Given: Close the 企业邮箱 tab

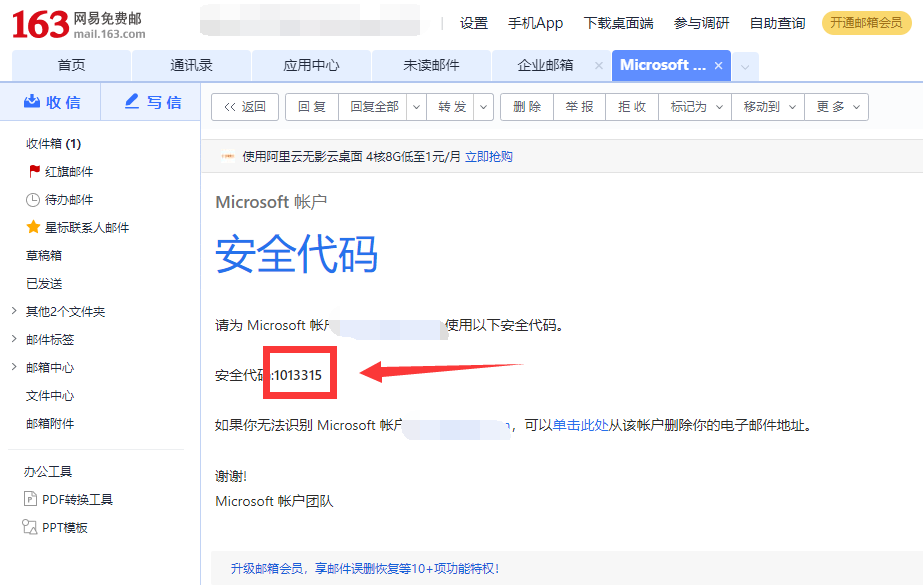Looking at the screenshot, I should (598, 66).
